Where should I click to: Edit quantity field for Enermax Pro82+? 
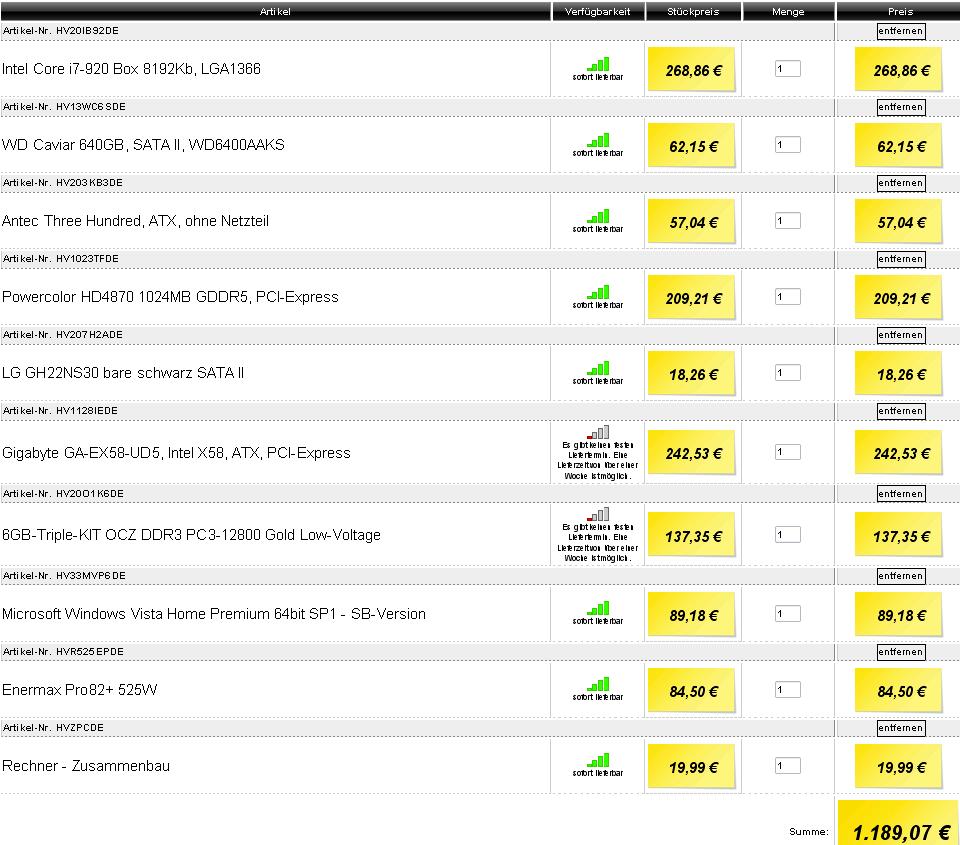[x=787, y=689]
